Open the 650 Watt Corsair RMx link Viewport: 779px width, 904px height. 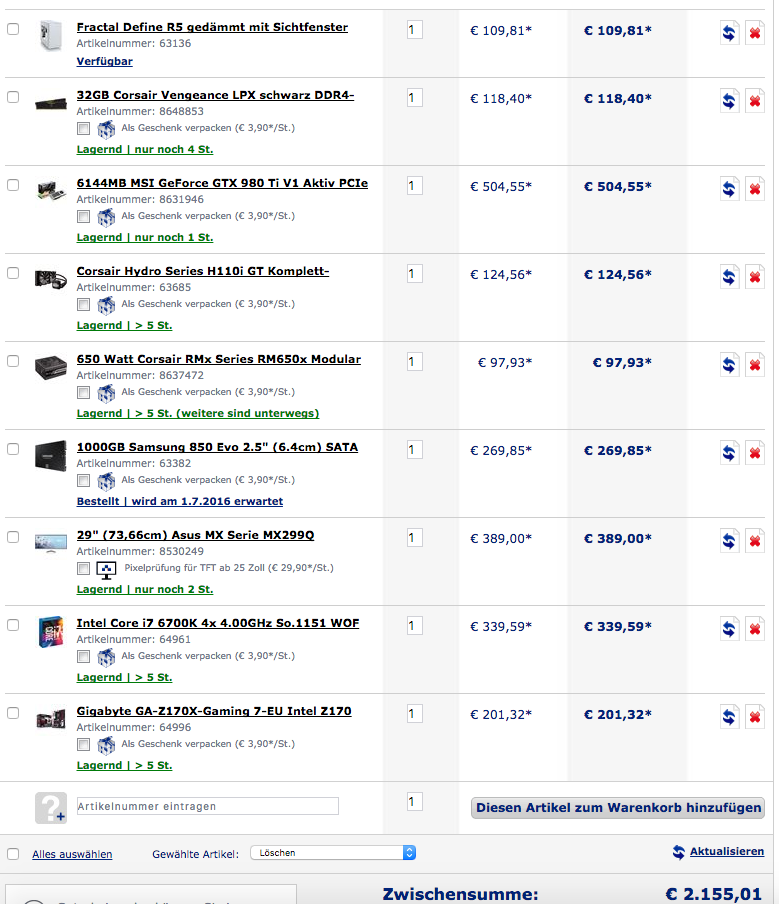(x=219, y=359)
